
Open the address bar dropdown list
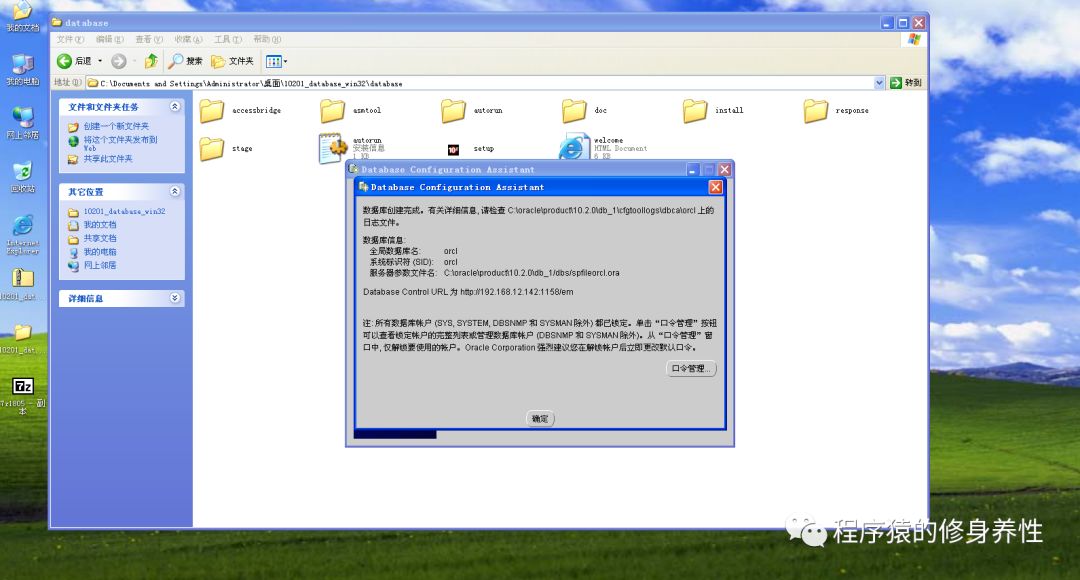[878, 81]
